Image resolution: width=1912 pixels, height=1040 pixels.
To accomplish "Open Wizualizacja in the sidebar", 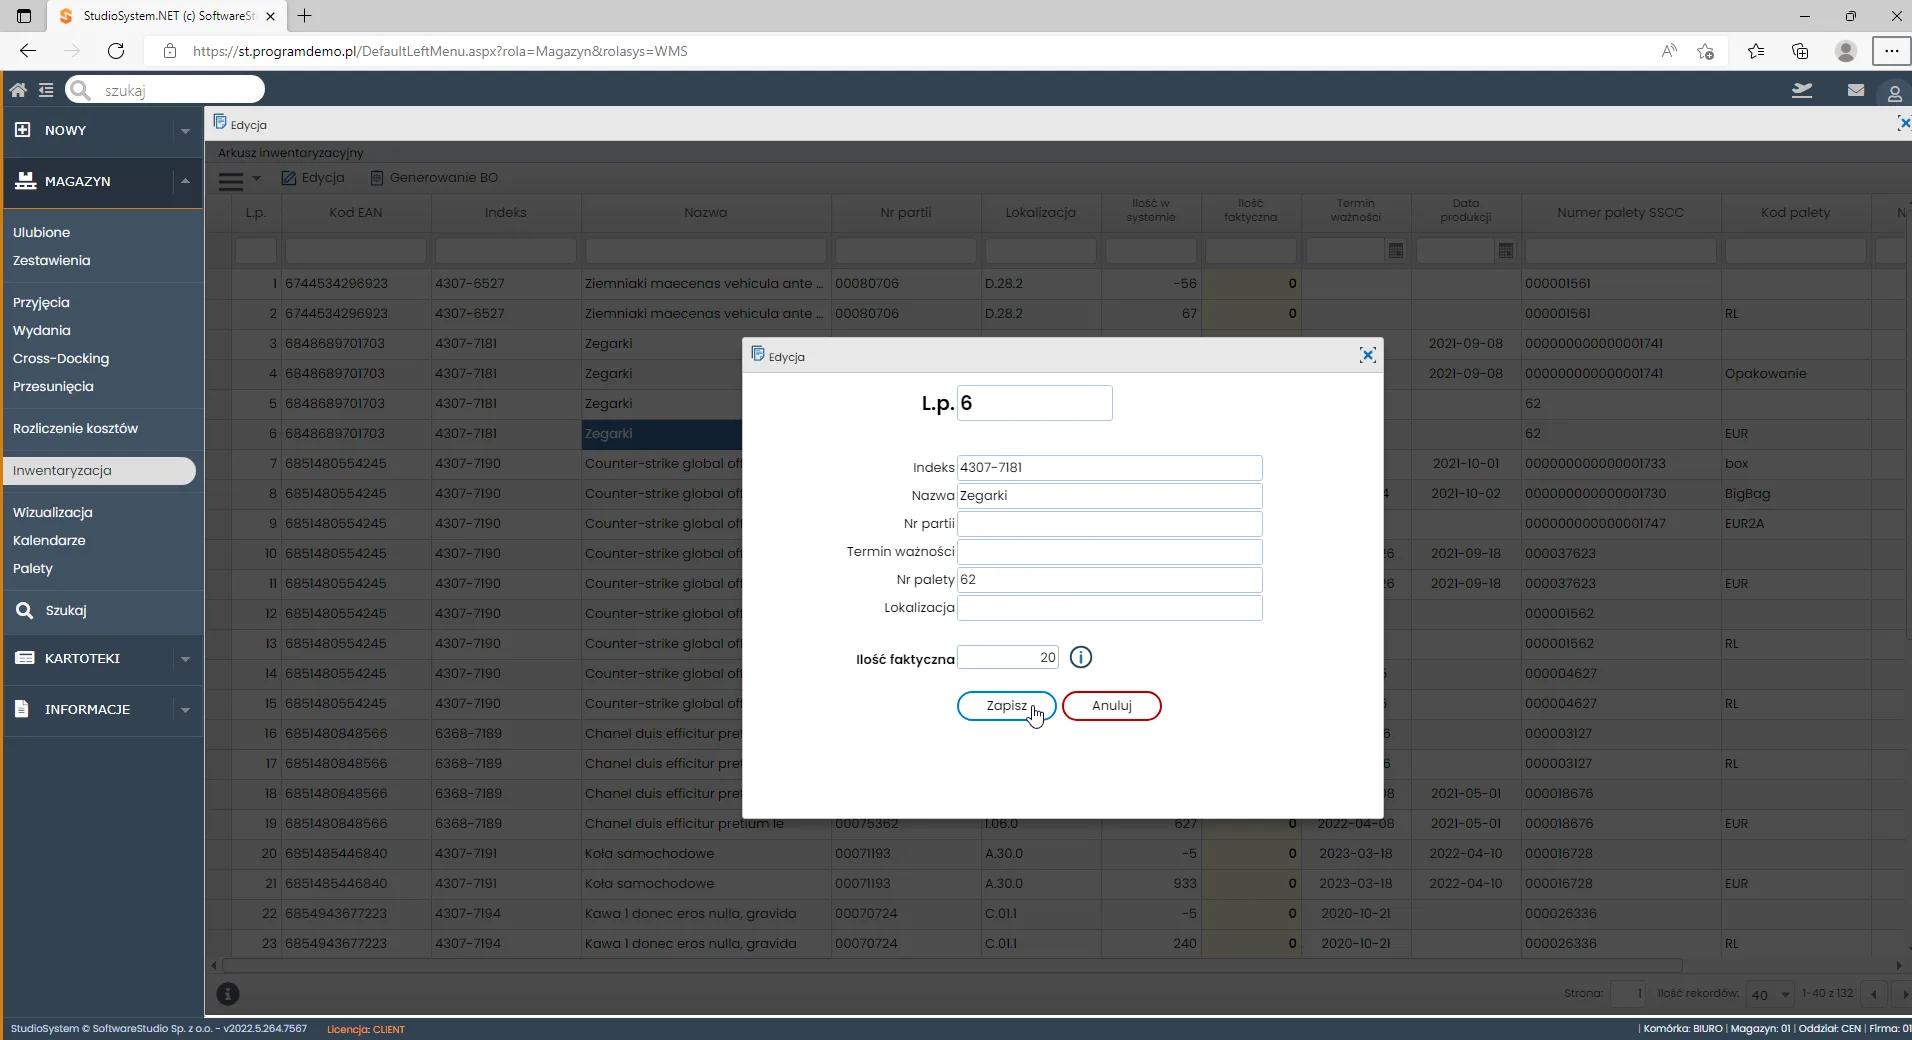I will (52, 512).
